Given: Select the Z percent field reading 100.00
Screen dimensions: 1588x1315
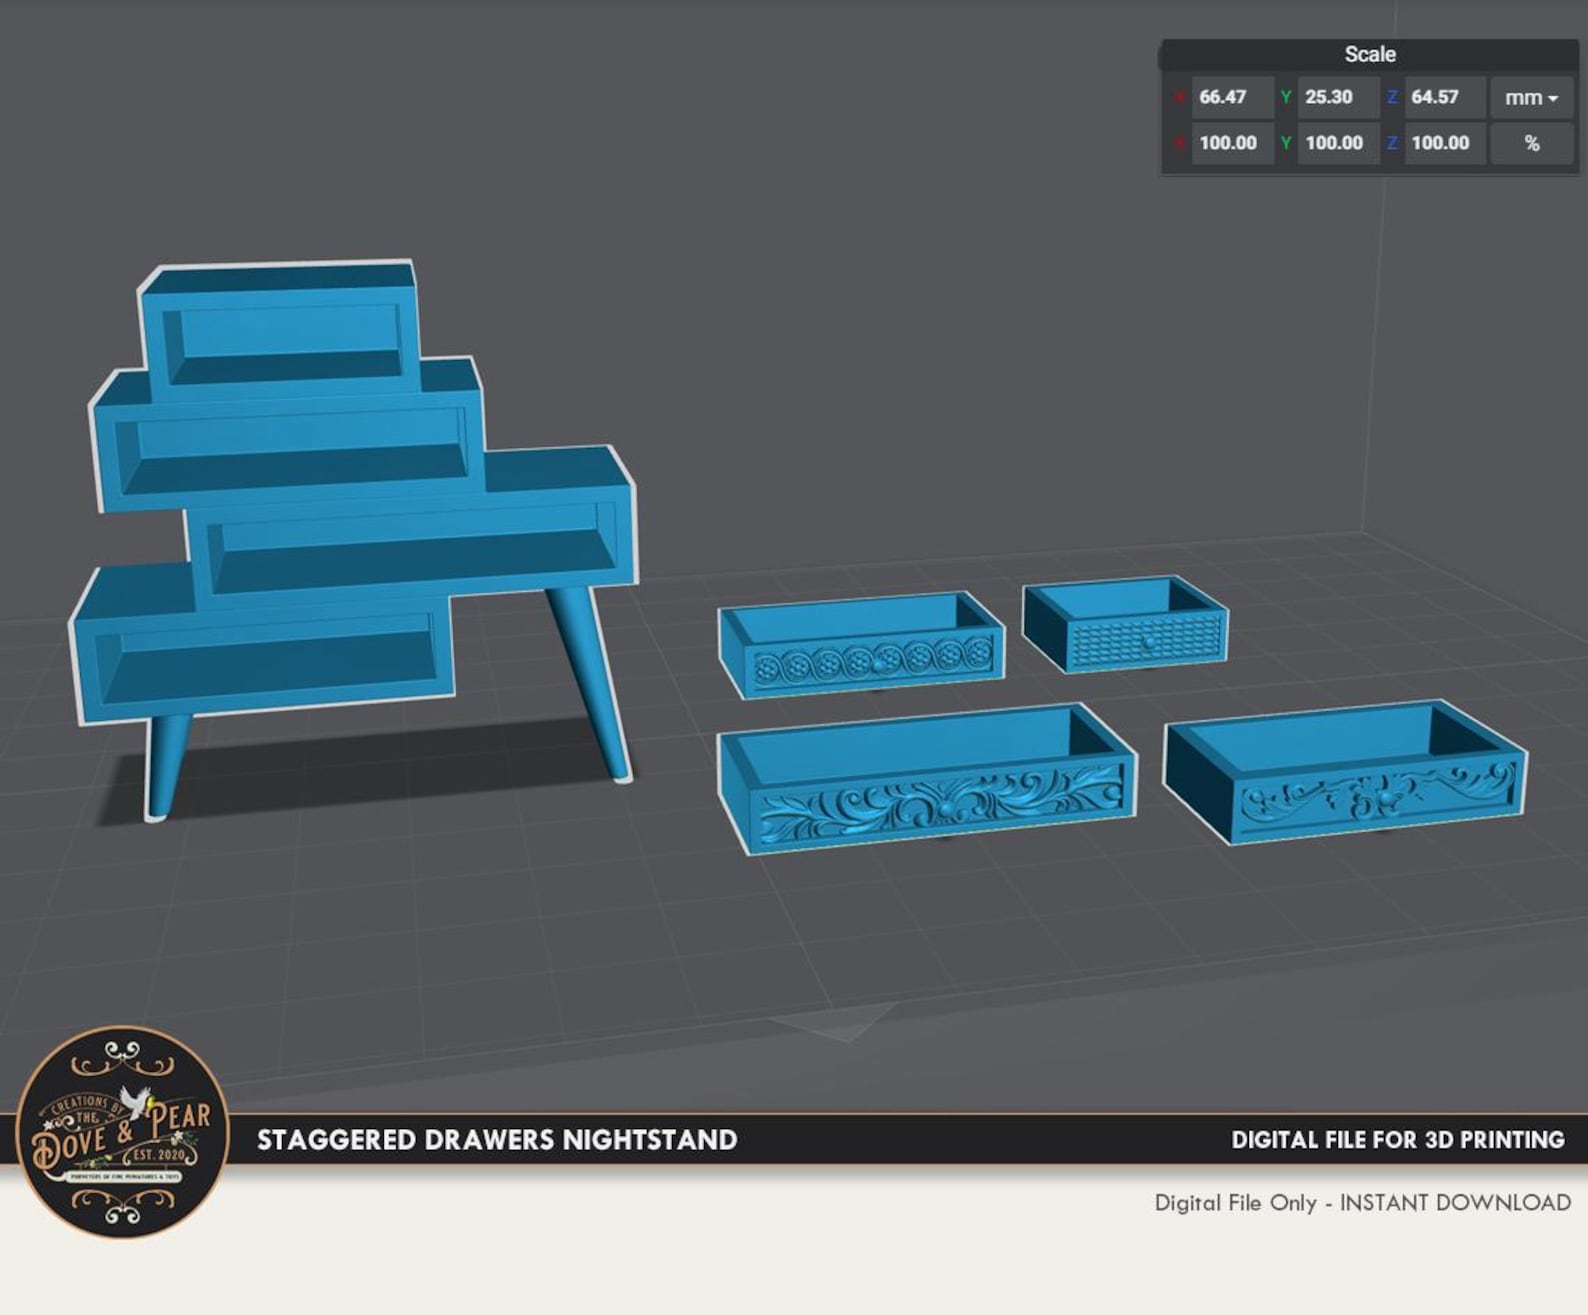Looking at the screenshot, I should pyautogui.click(x=1444, y=143).
